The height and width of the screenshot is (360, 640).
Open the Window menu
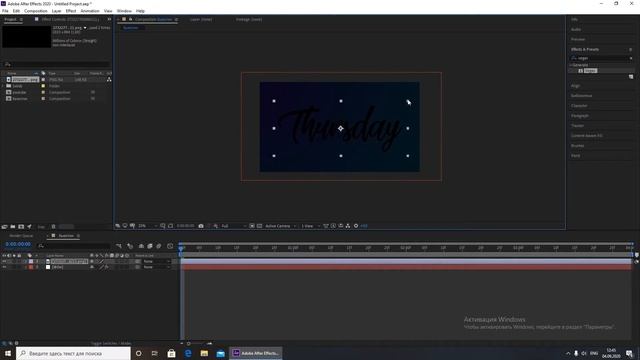coord(124,11)
